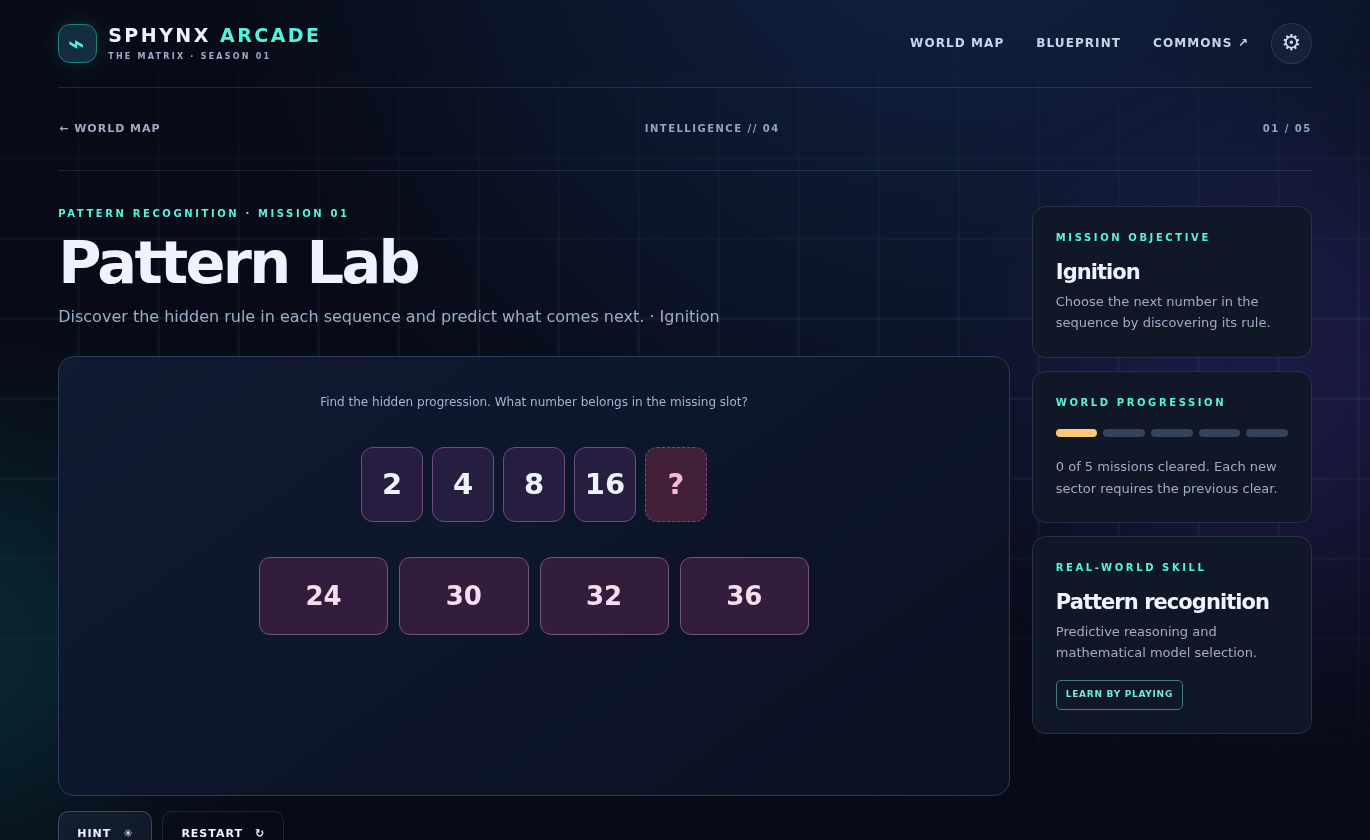Go back via the ← World Map link
The image size is (1370, 840).
[109, 128]
